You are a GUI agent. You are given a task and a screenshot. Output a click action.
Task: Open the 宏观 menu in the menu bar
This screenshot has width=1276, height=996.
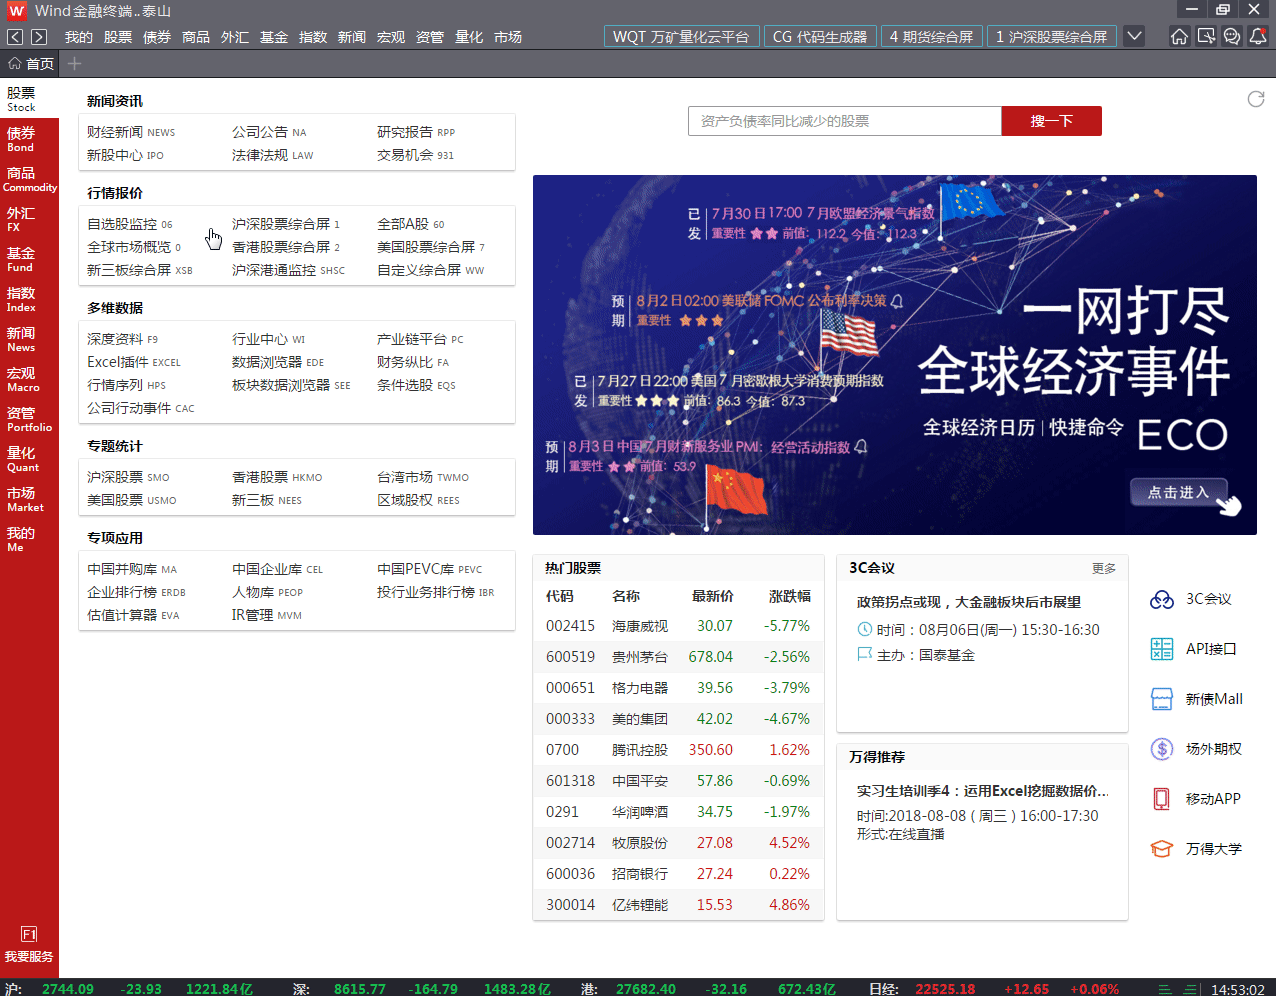(391, 37)
